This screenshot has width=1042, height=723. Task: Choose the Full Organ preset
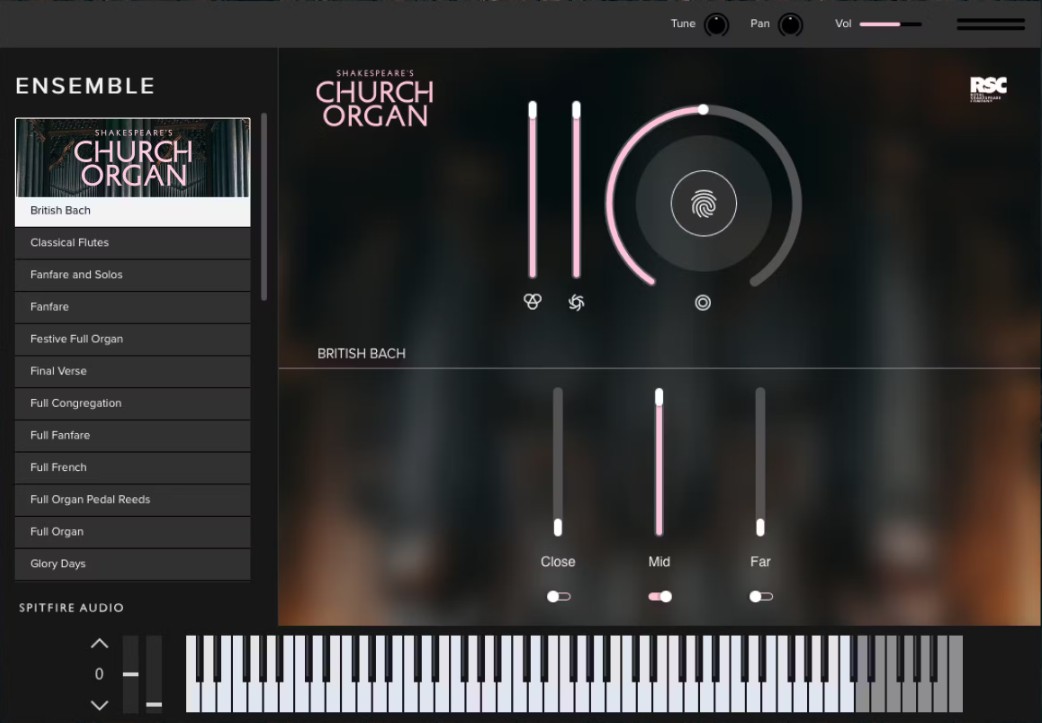tap(133, 532)
